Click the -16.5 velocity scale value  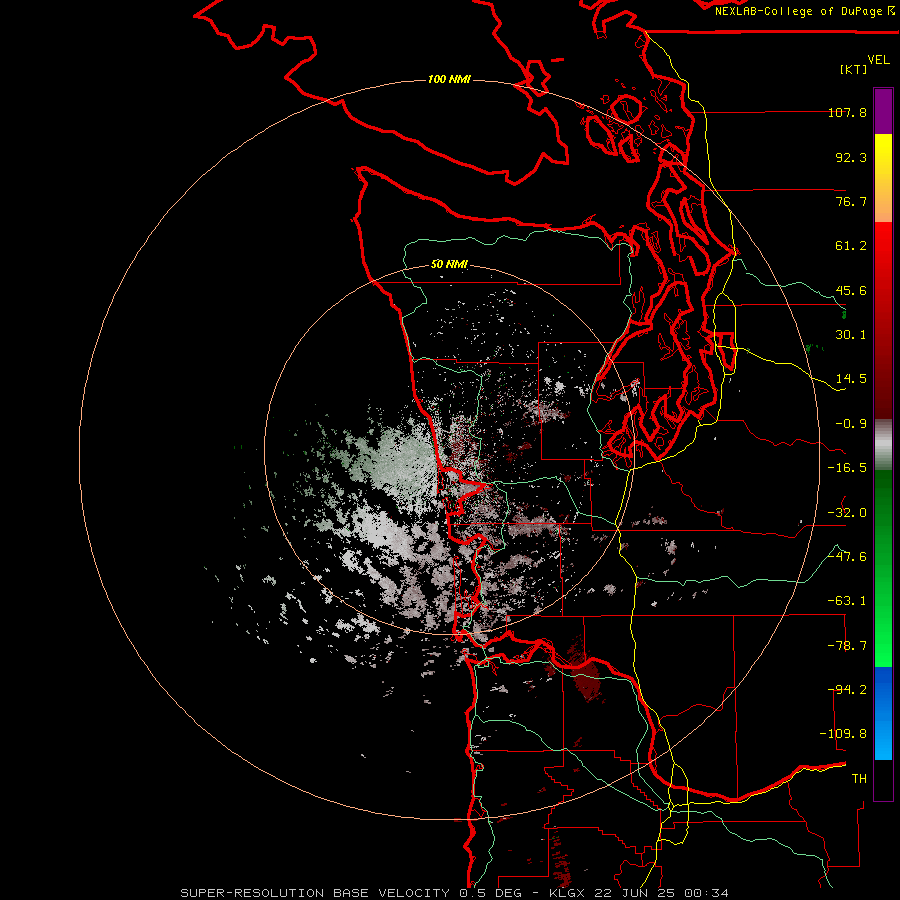(x=847, y=468)
